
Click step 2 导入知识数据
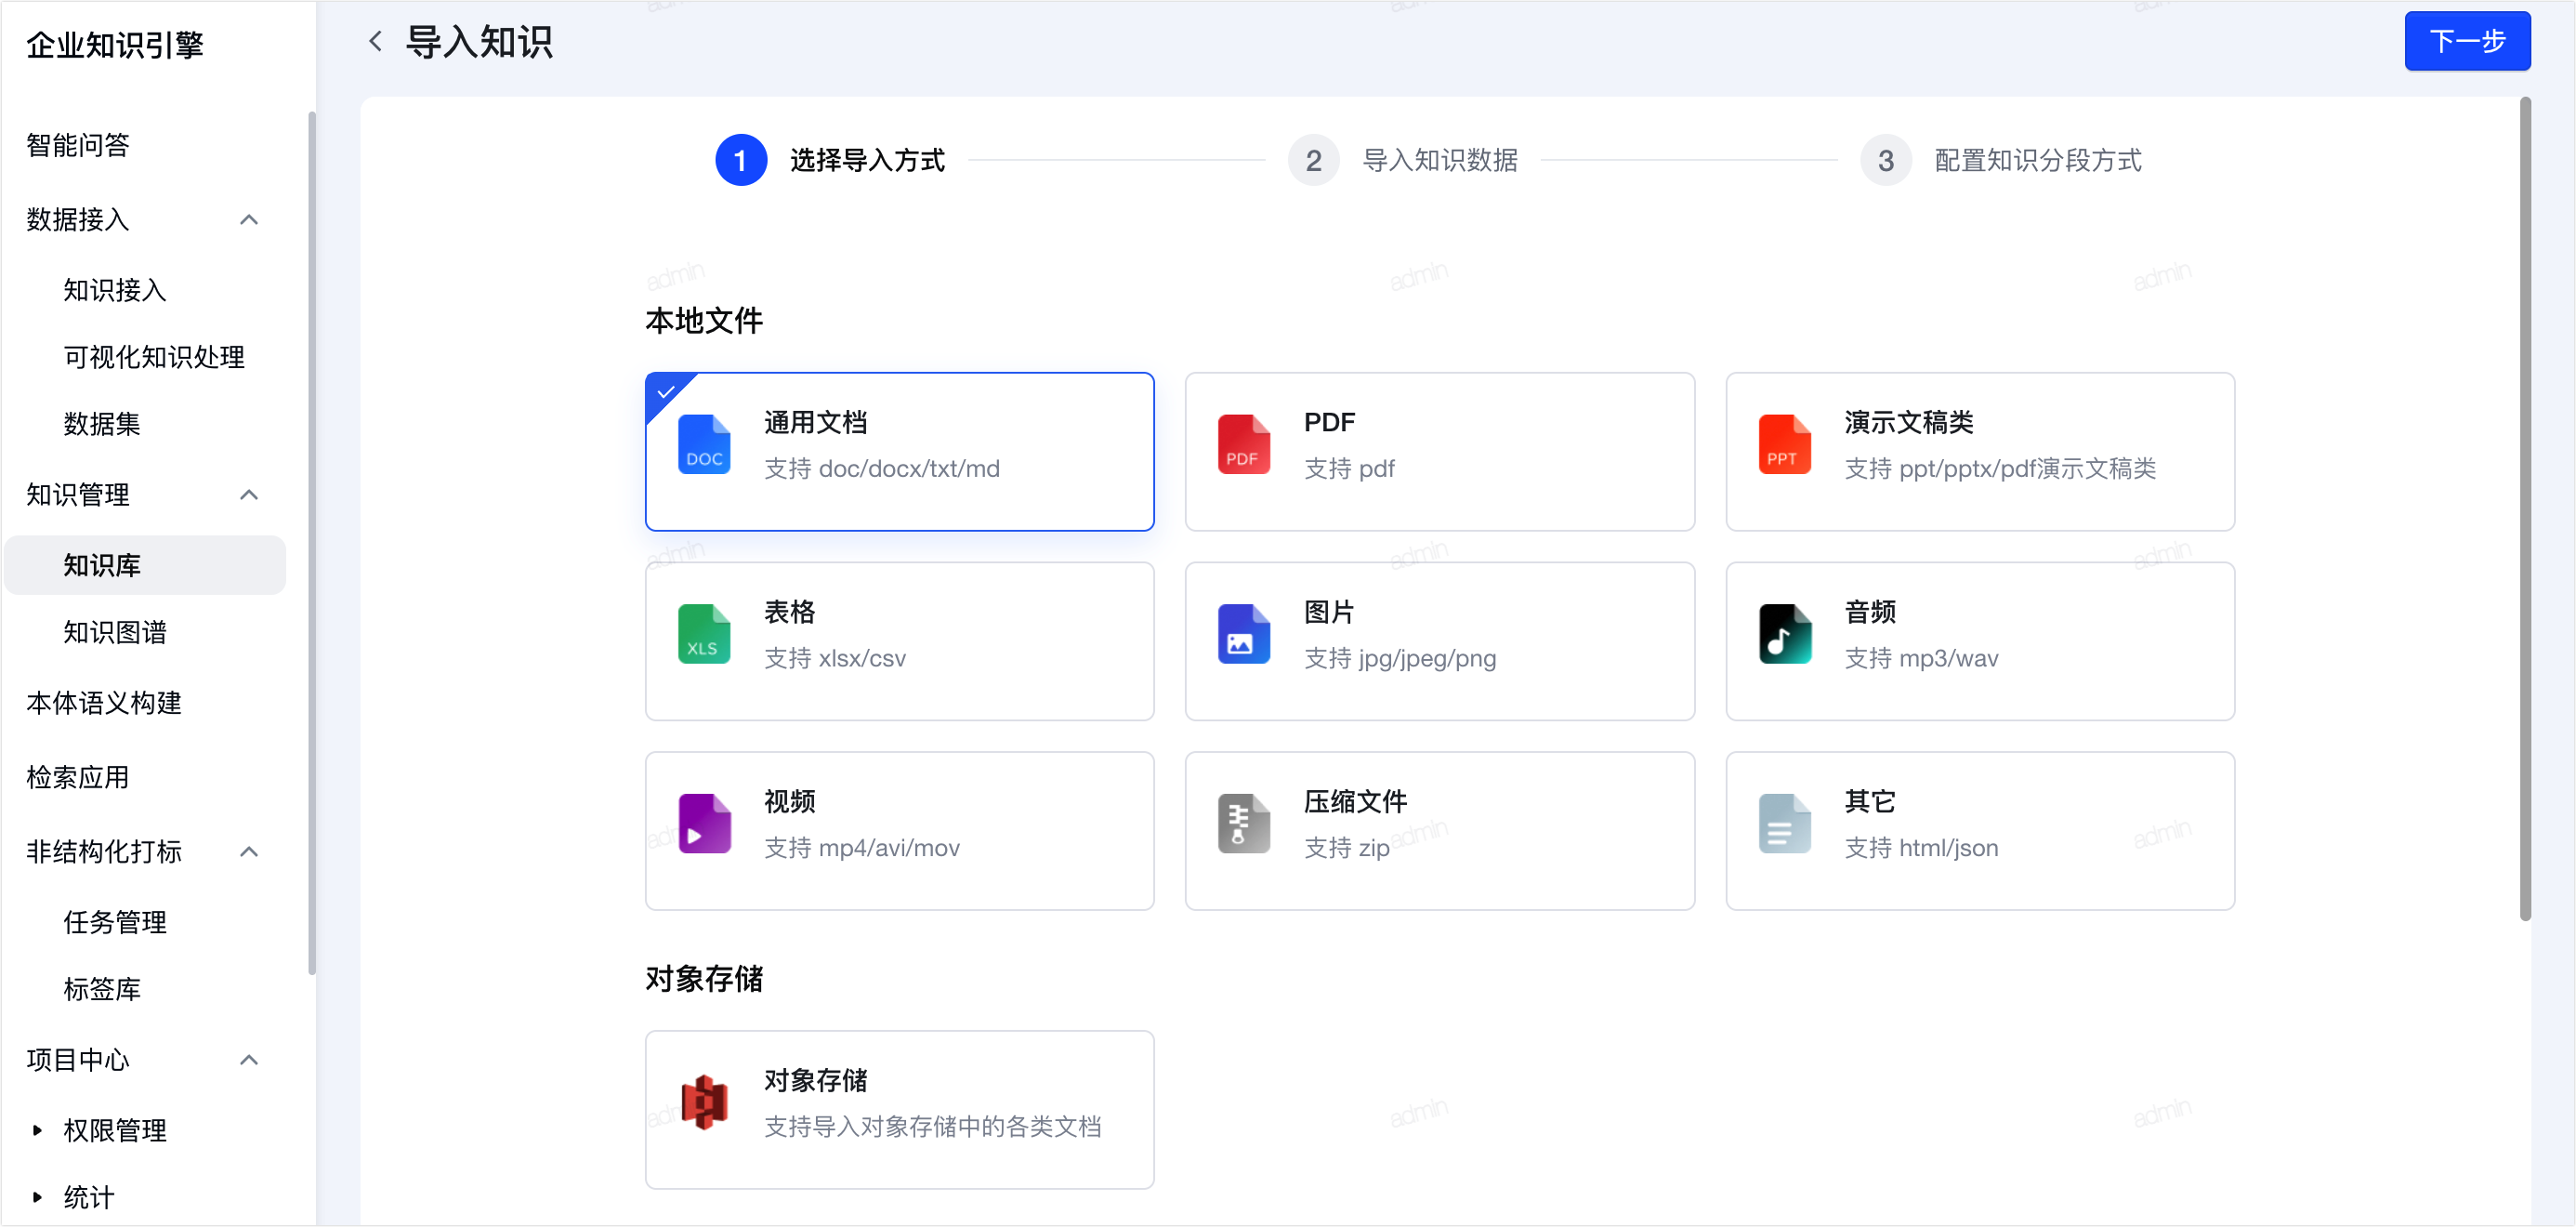click(x=1403, y=160)
